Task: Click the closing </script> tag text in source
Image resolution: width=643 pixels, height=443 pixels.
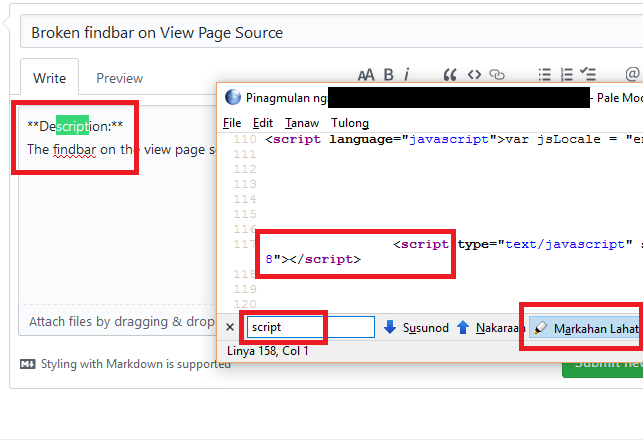Action: [326, 259]
